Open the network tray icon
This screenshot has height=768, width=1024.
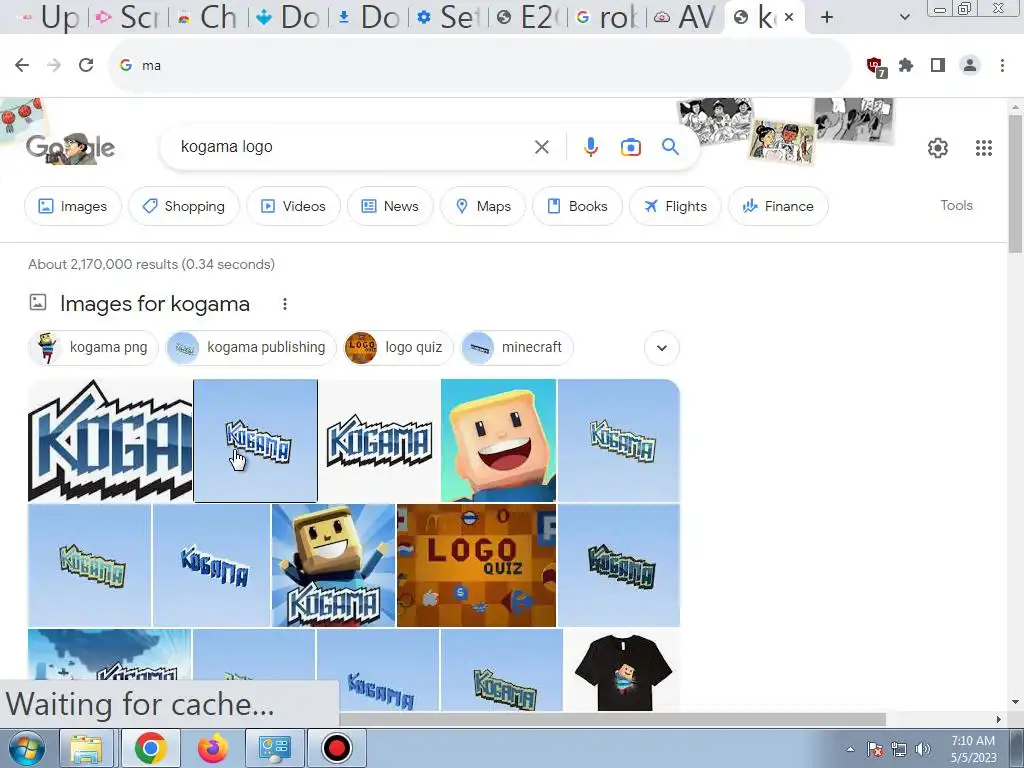(899, 749)
